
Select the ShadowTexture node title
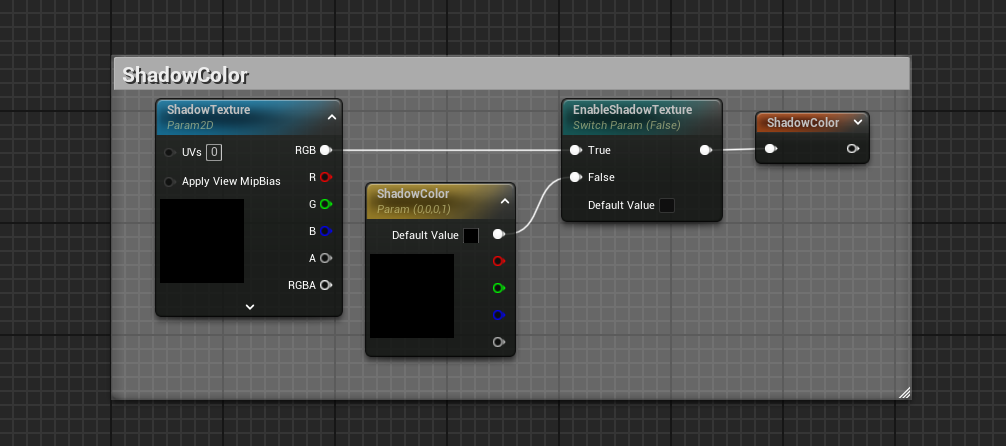point(209,110)
